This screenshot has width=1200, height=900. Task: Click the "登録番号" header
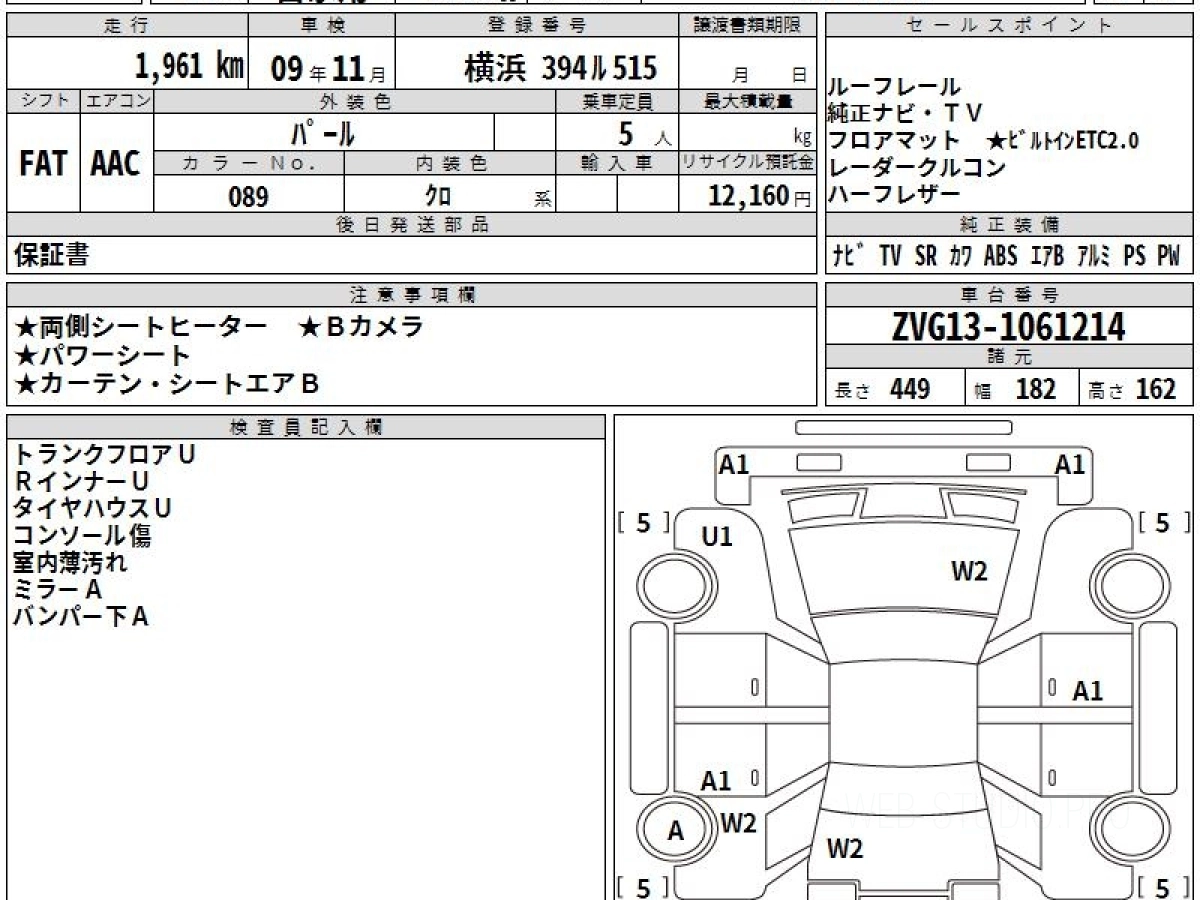[x=537, y=26]
